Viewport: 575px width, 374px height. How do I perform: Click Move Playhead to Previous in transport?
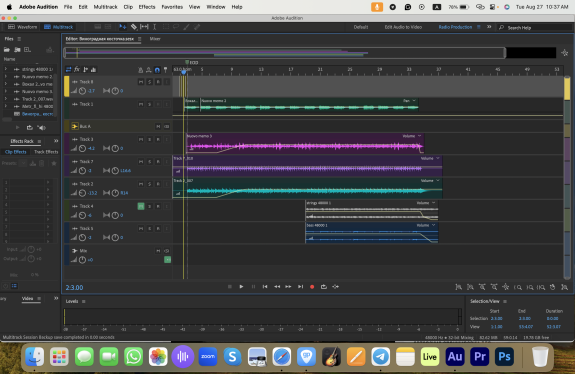[x=265, y=287]
